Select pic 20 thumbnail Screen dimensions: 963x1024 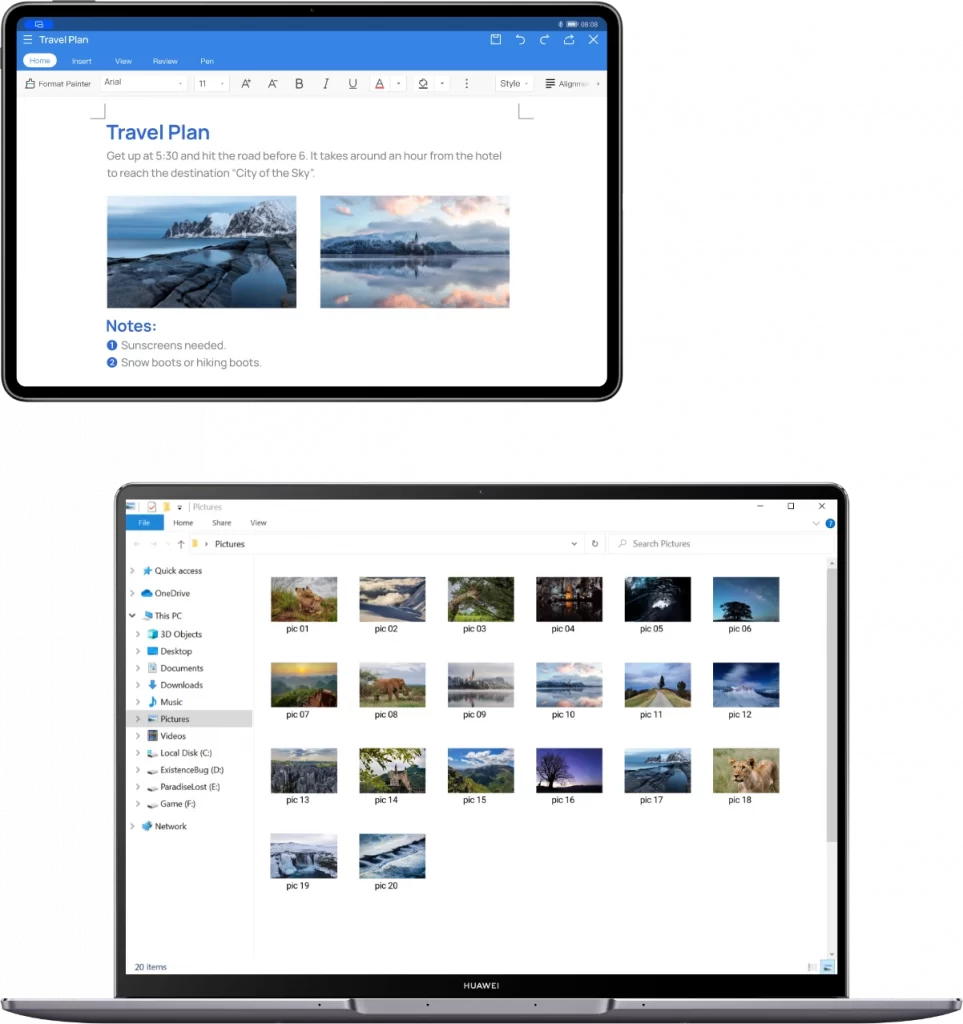[392, 856]
